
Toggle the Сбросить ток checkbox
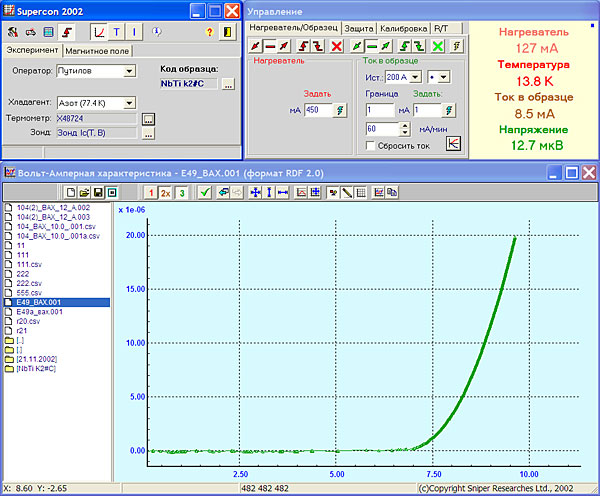pyautogui.click(x=370, y=146)
